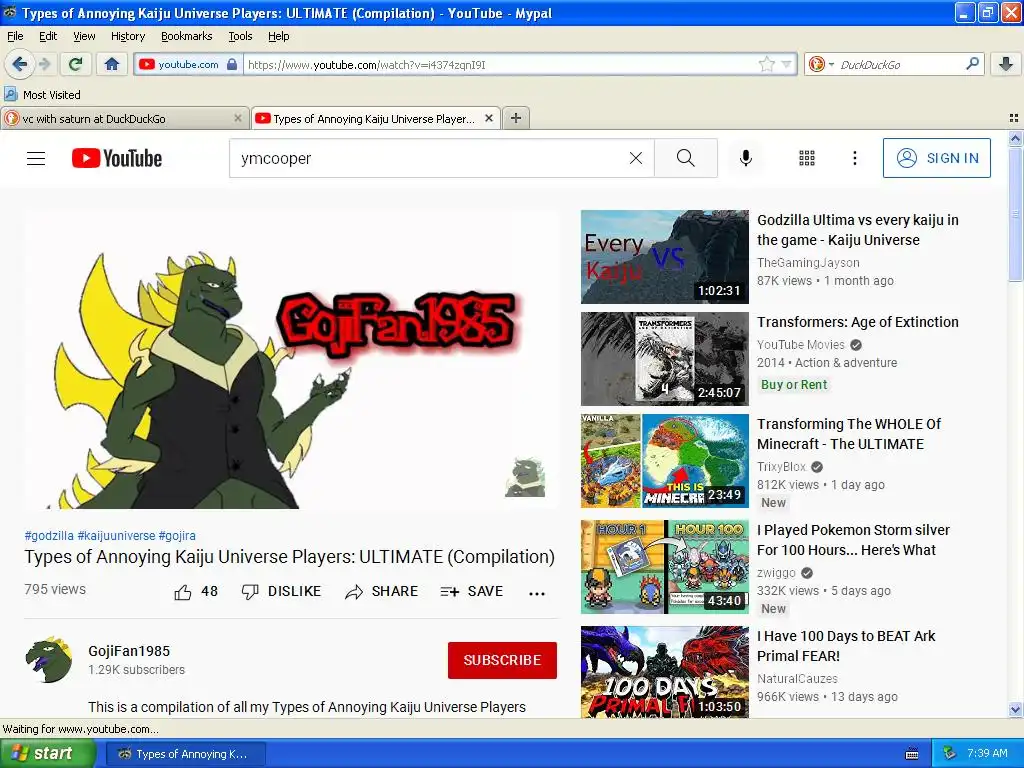Viewport: 1024px width, 768px height.
Task: Close the 'vc with saturn' tab
Action: pos(238,118)
